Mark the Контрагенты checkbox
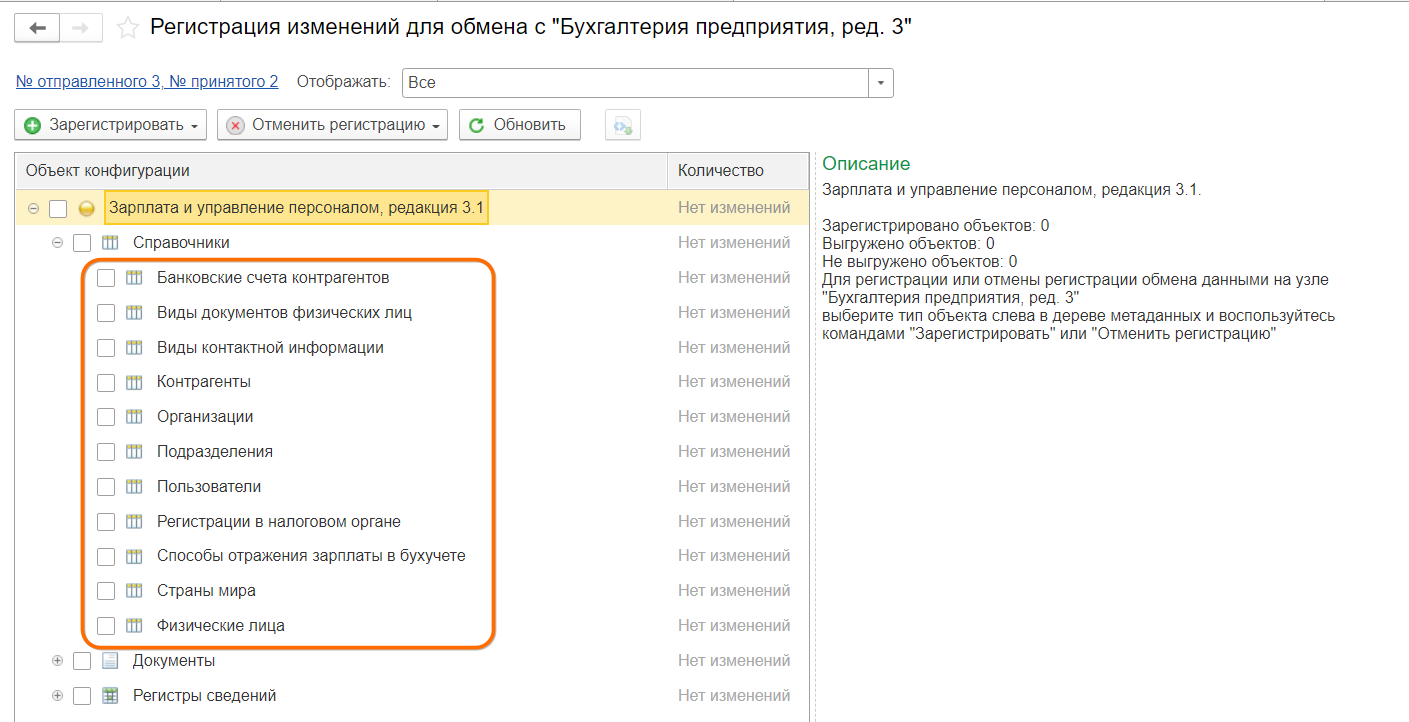 (x=106, y=382)
